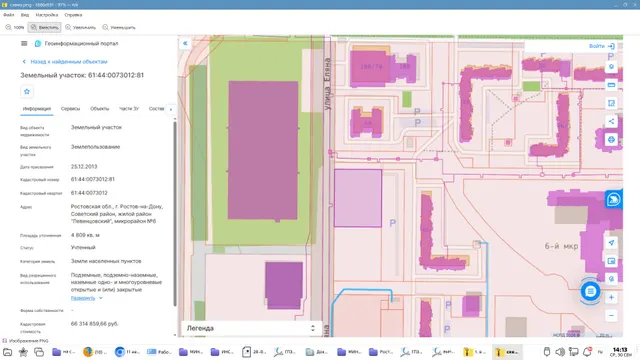Open the Справка menu
This screenshot has height=360, width=640.
tap(73, 15)
